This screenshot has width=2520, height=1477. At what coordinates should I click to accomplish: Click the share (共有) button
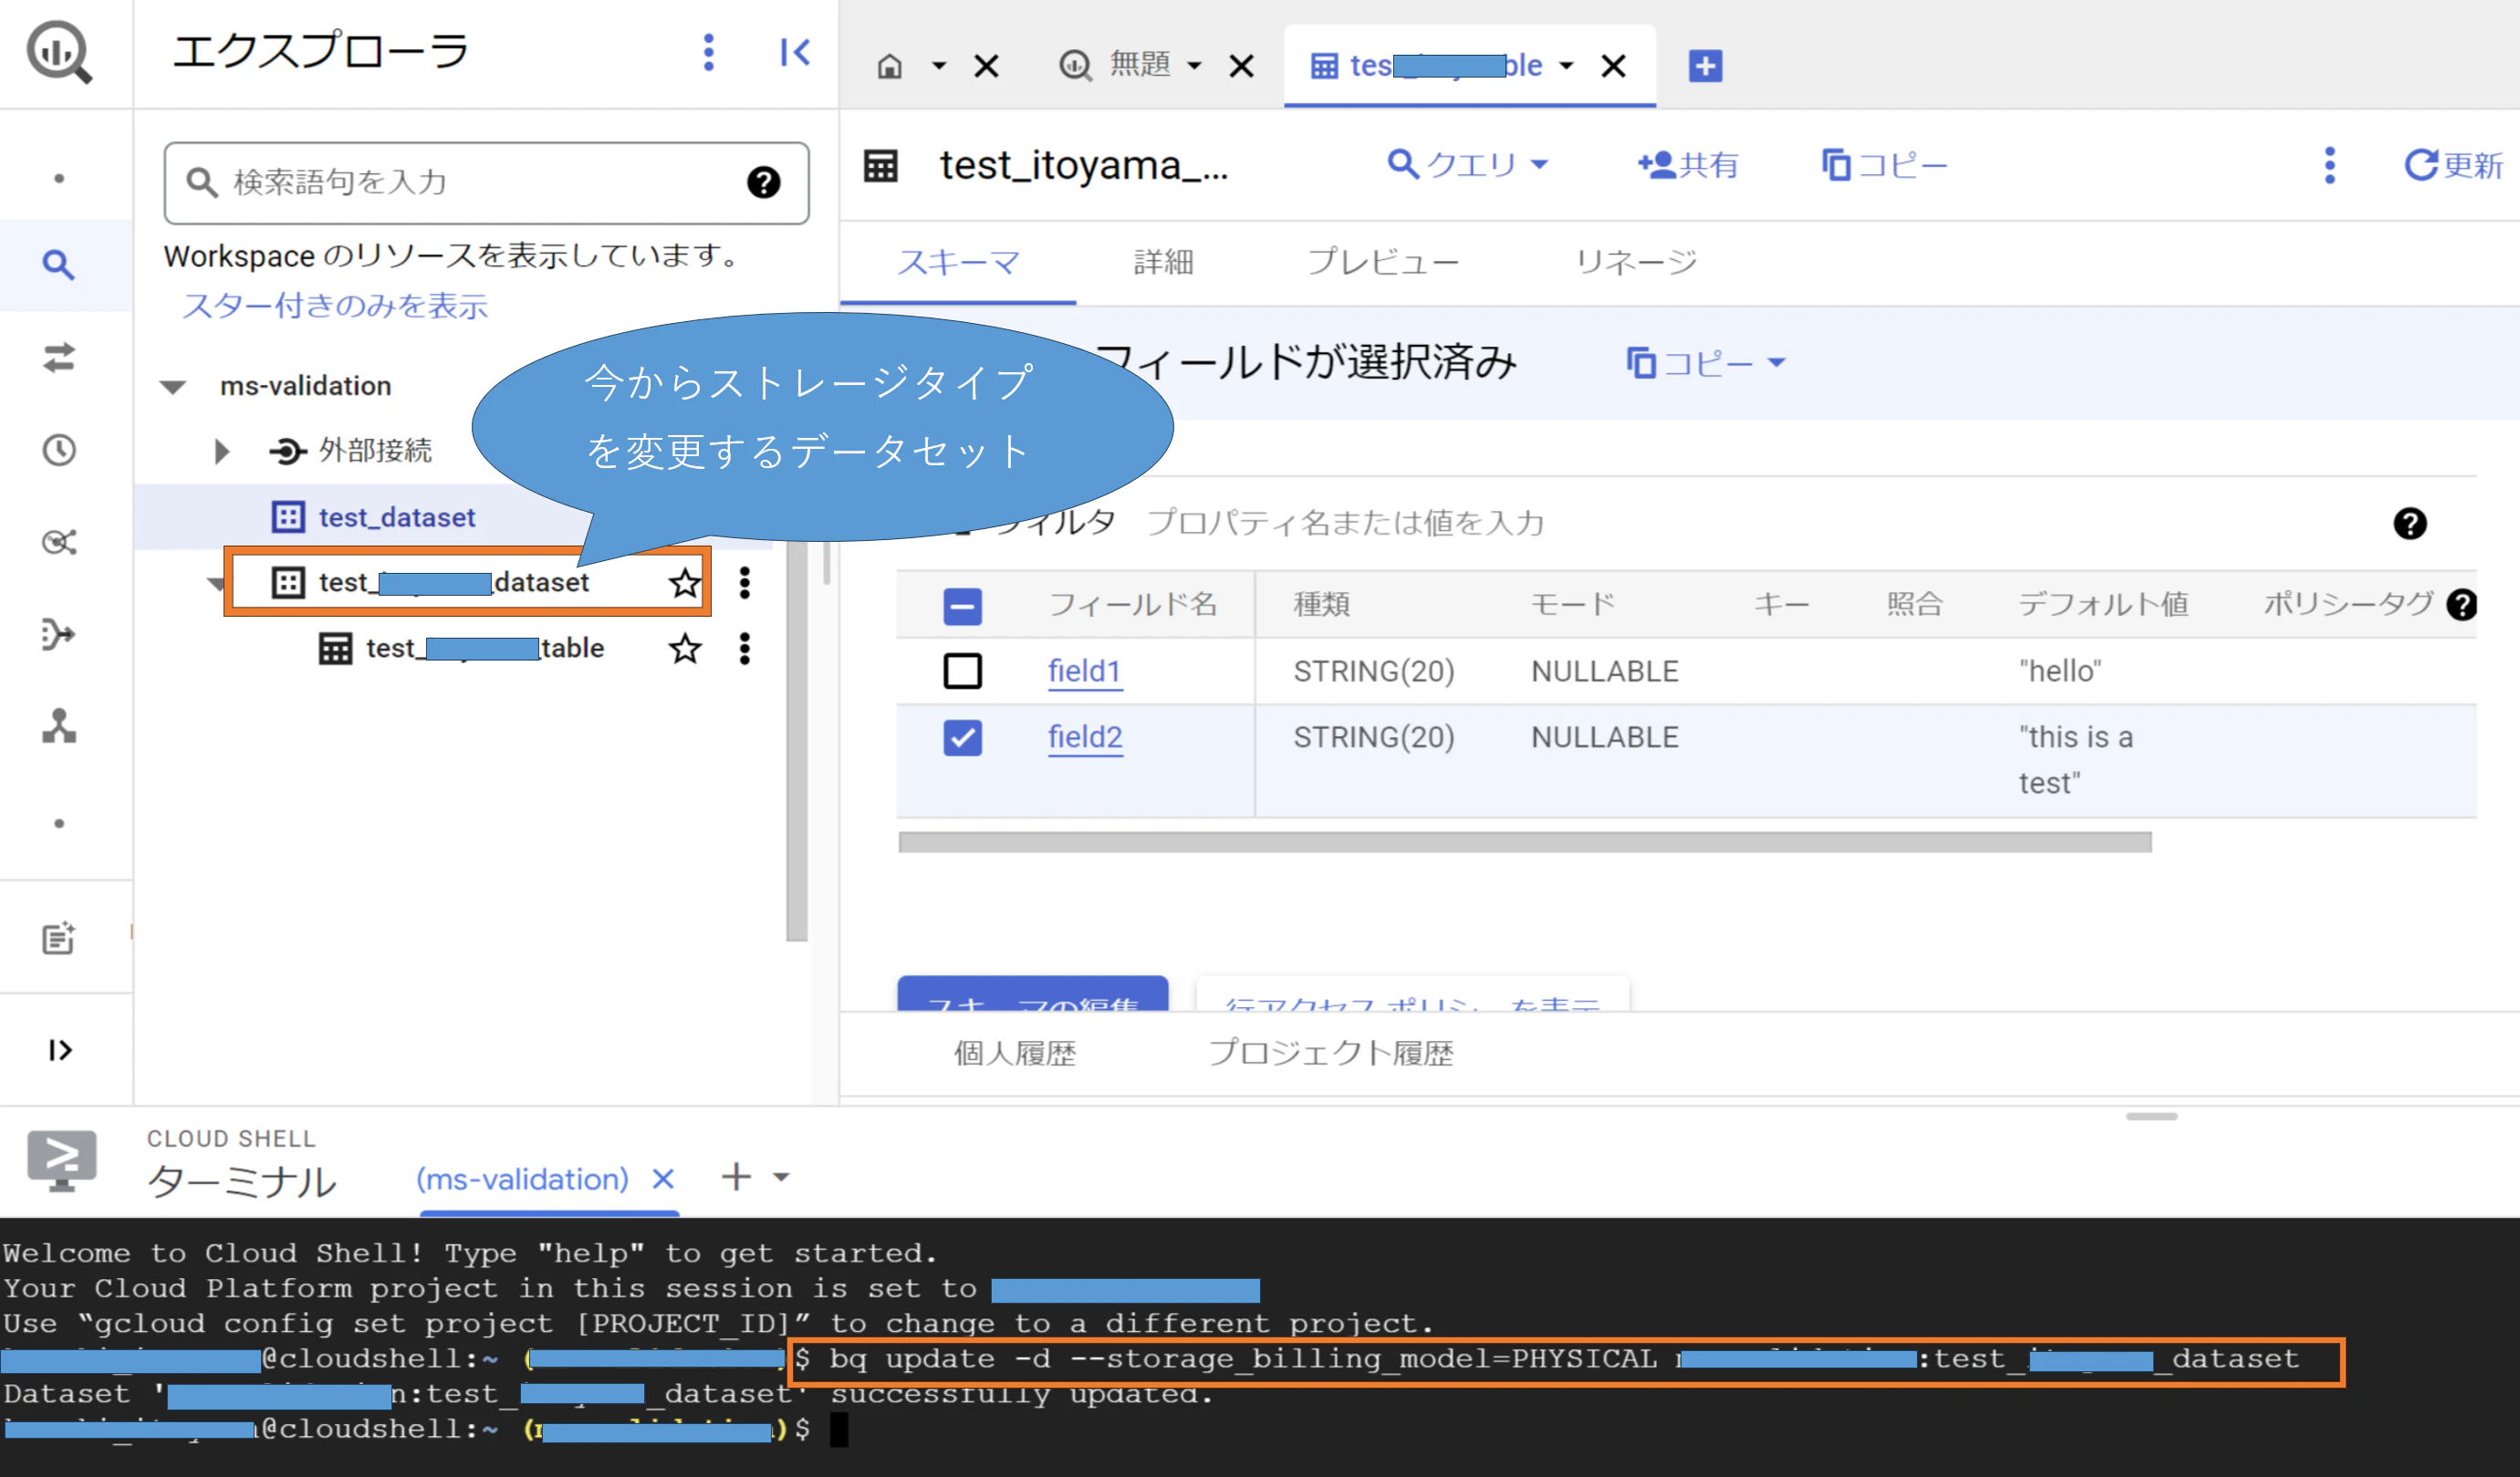click(x=1688, y=165)
